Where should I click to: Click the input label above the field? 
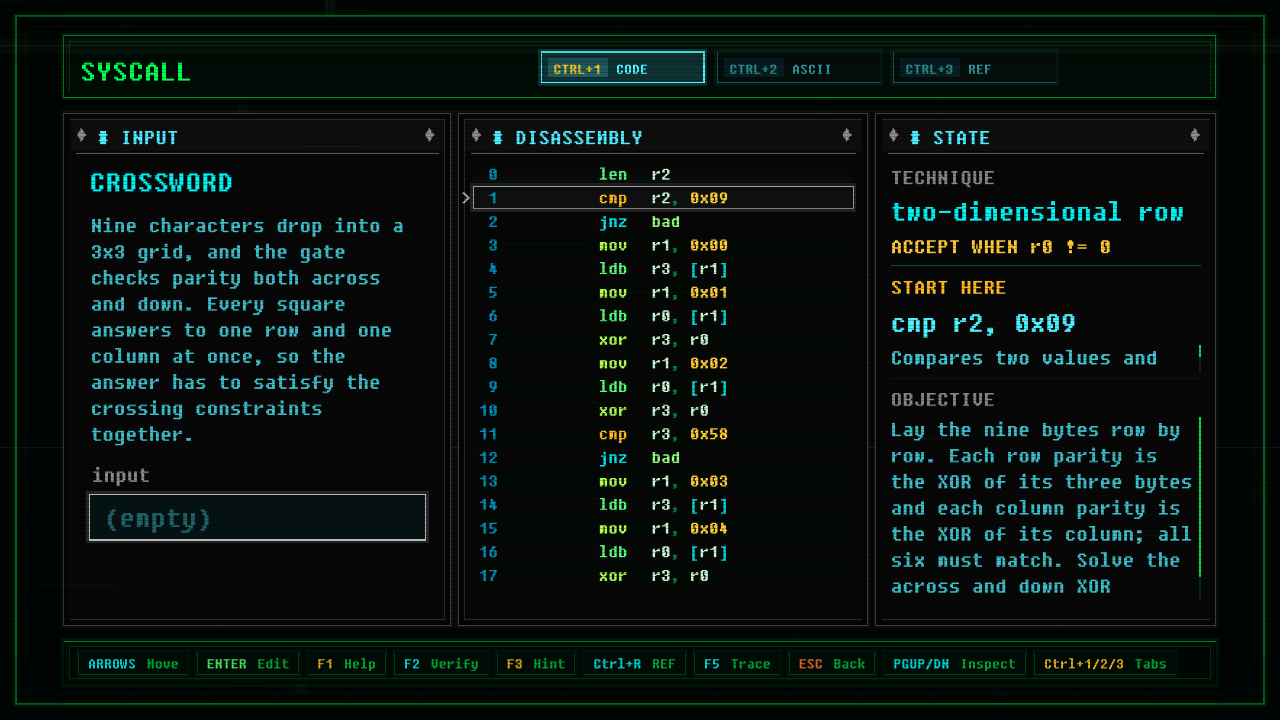121,476
